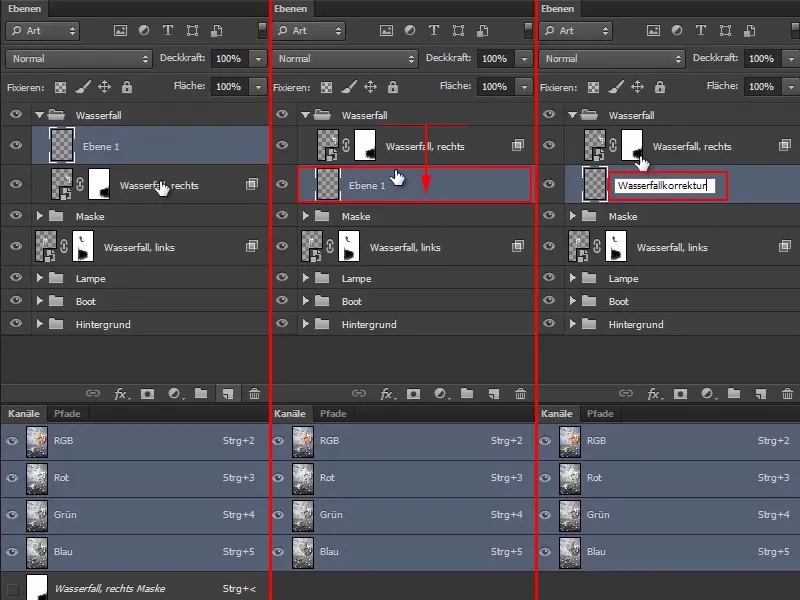Viewport: 800px width, 600px height.
Task: Expand the Boot group in right panel
Action: [572, 302]
